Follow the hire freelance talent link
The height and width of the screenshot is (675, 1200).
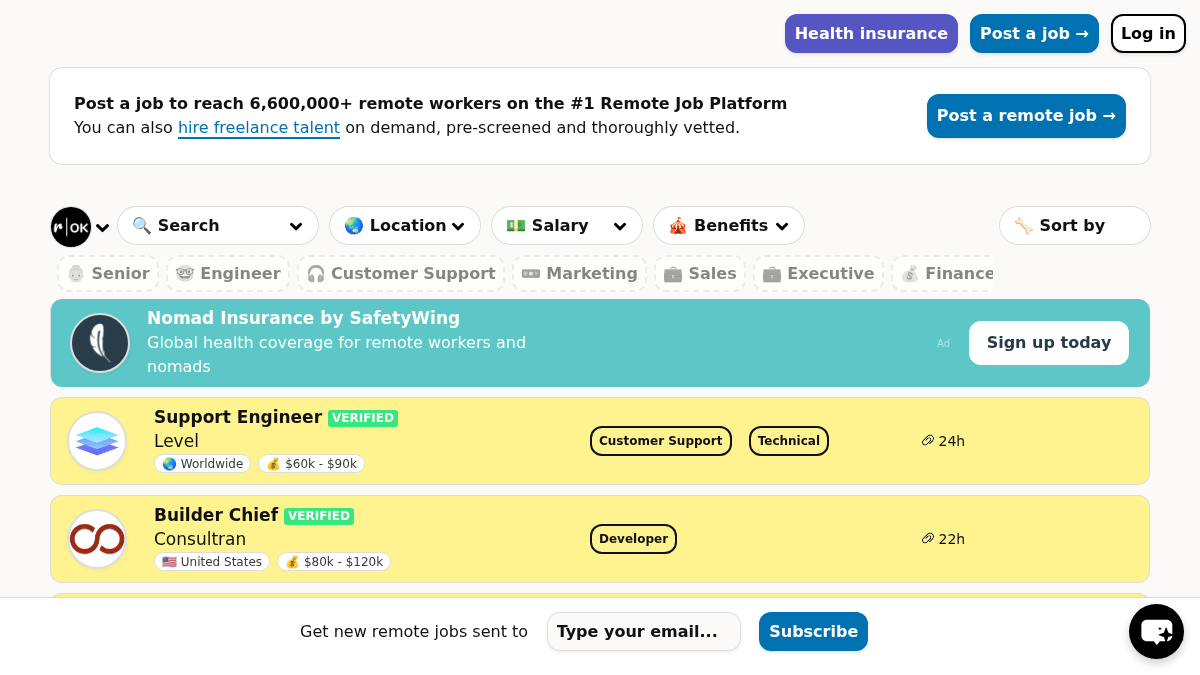tap(259, 128)
